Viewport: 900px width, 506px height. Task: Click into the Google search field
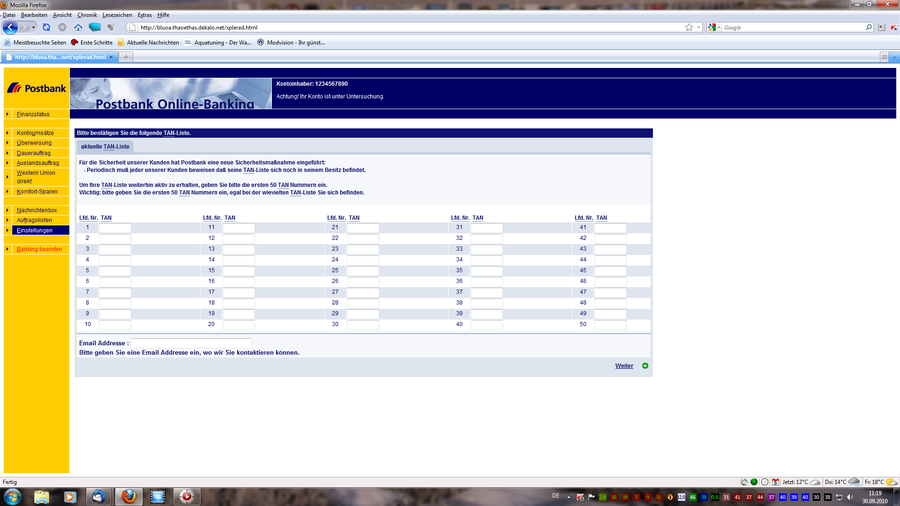click(x=793, y=27)
